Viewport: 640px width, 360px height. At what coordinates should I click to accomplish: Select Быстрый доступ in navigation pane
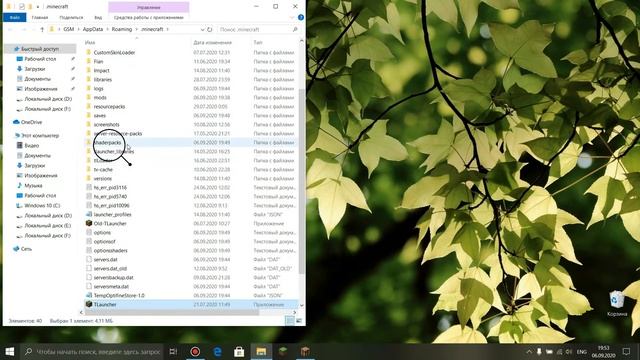tap(41, 49)
